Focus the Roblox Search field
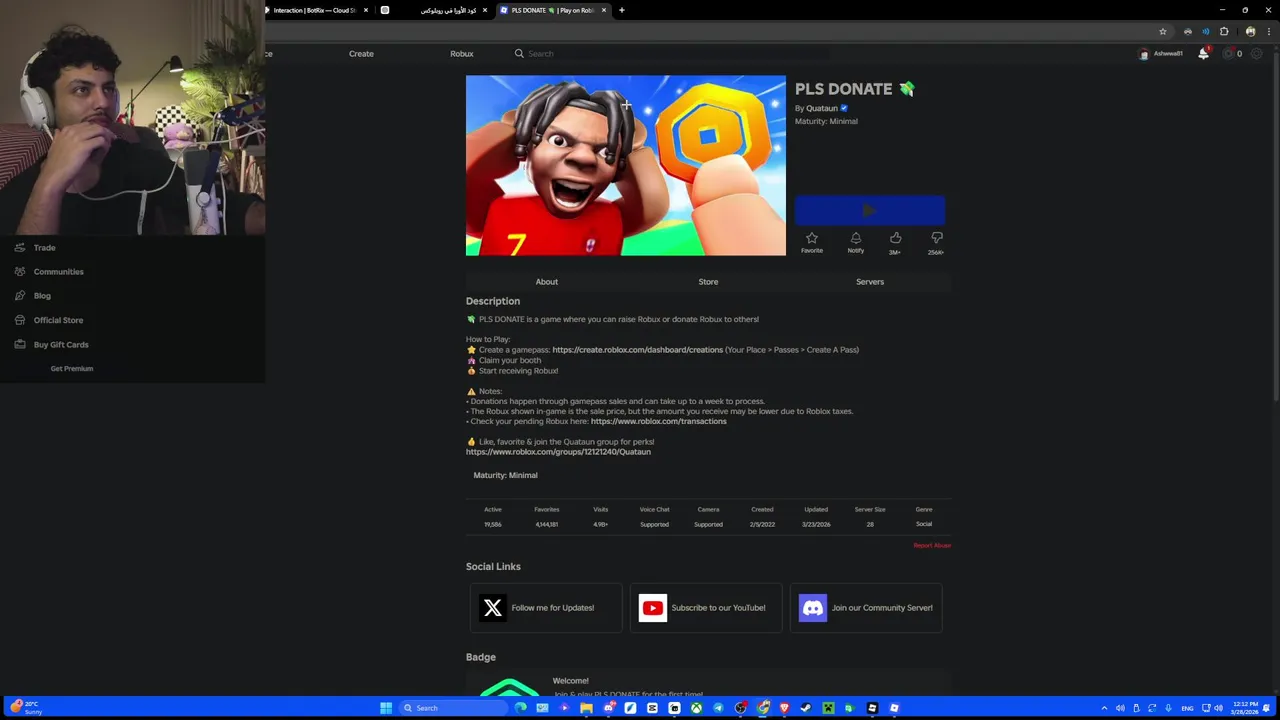 pos(670,54)
